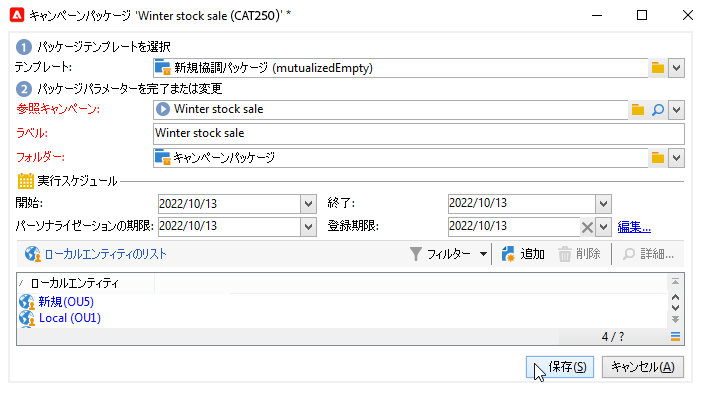722x405 pixels.
Task: Open the ローカルエンティティのリスト link
Action: 104,254
